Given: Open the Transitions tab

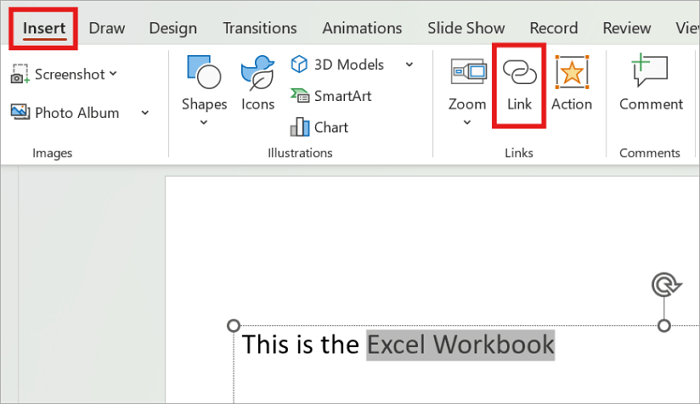Looking at the screenshot, I should (260, 28).
